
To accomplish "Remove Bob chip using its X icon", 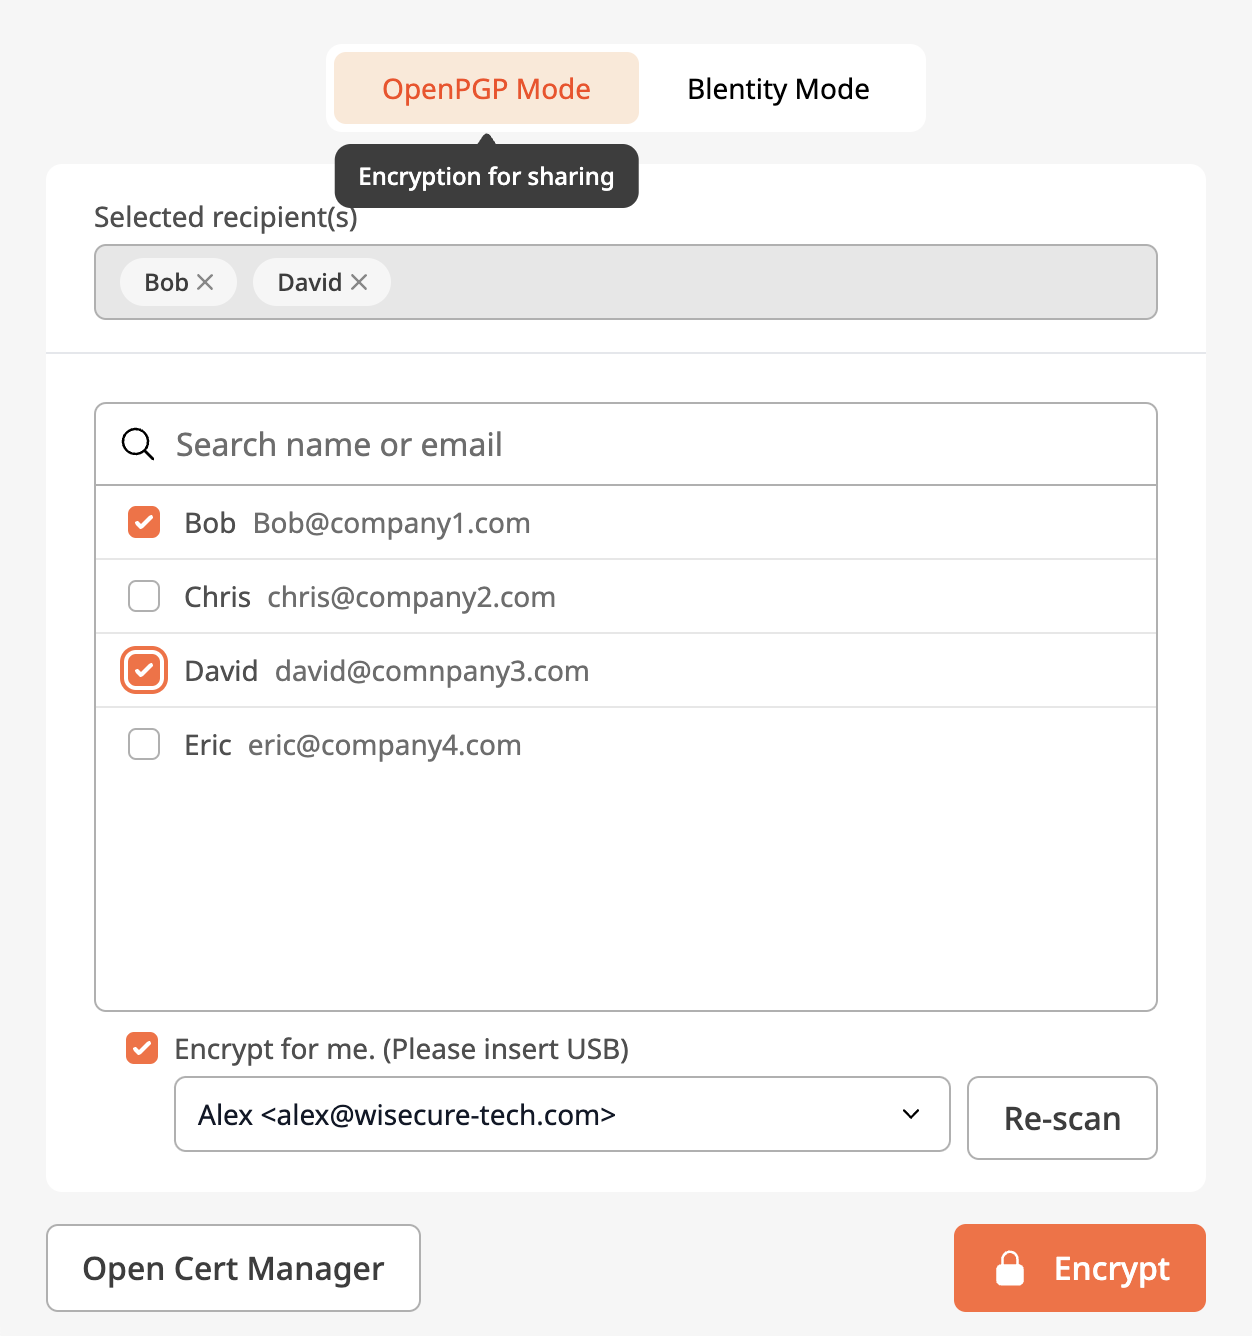I will [205, 283].
